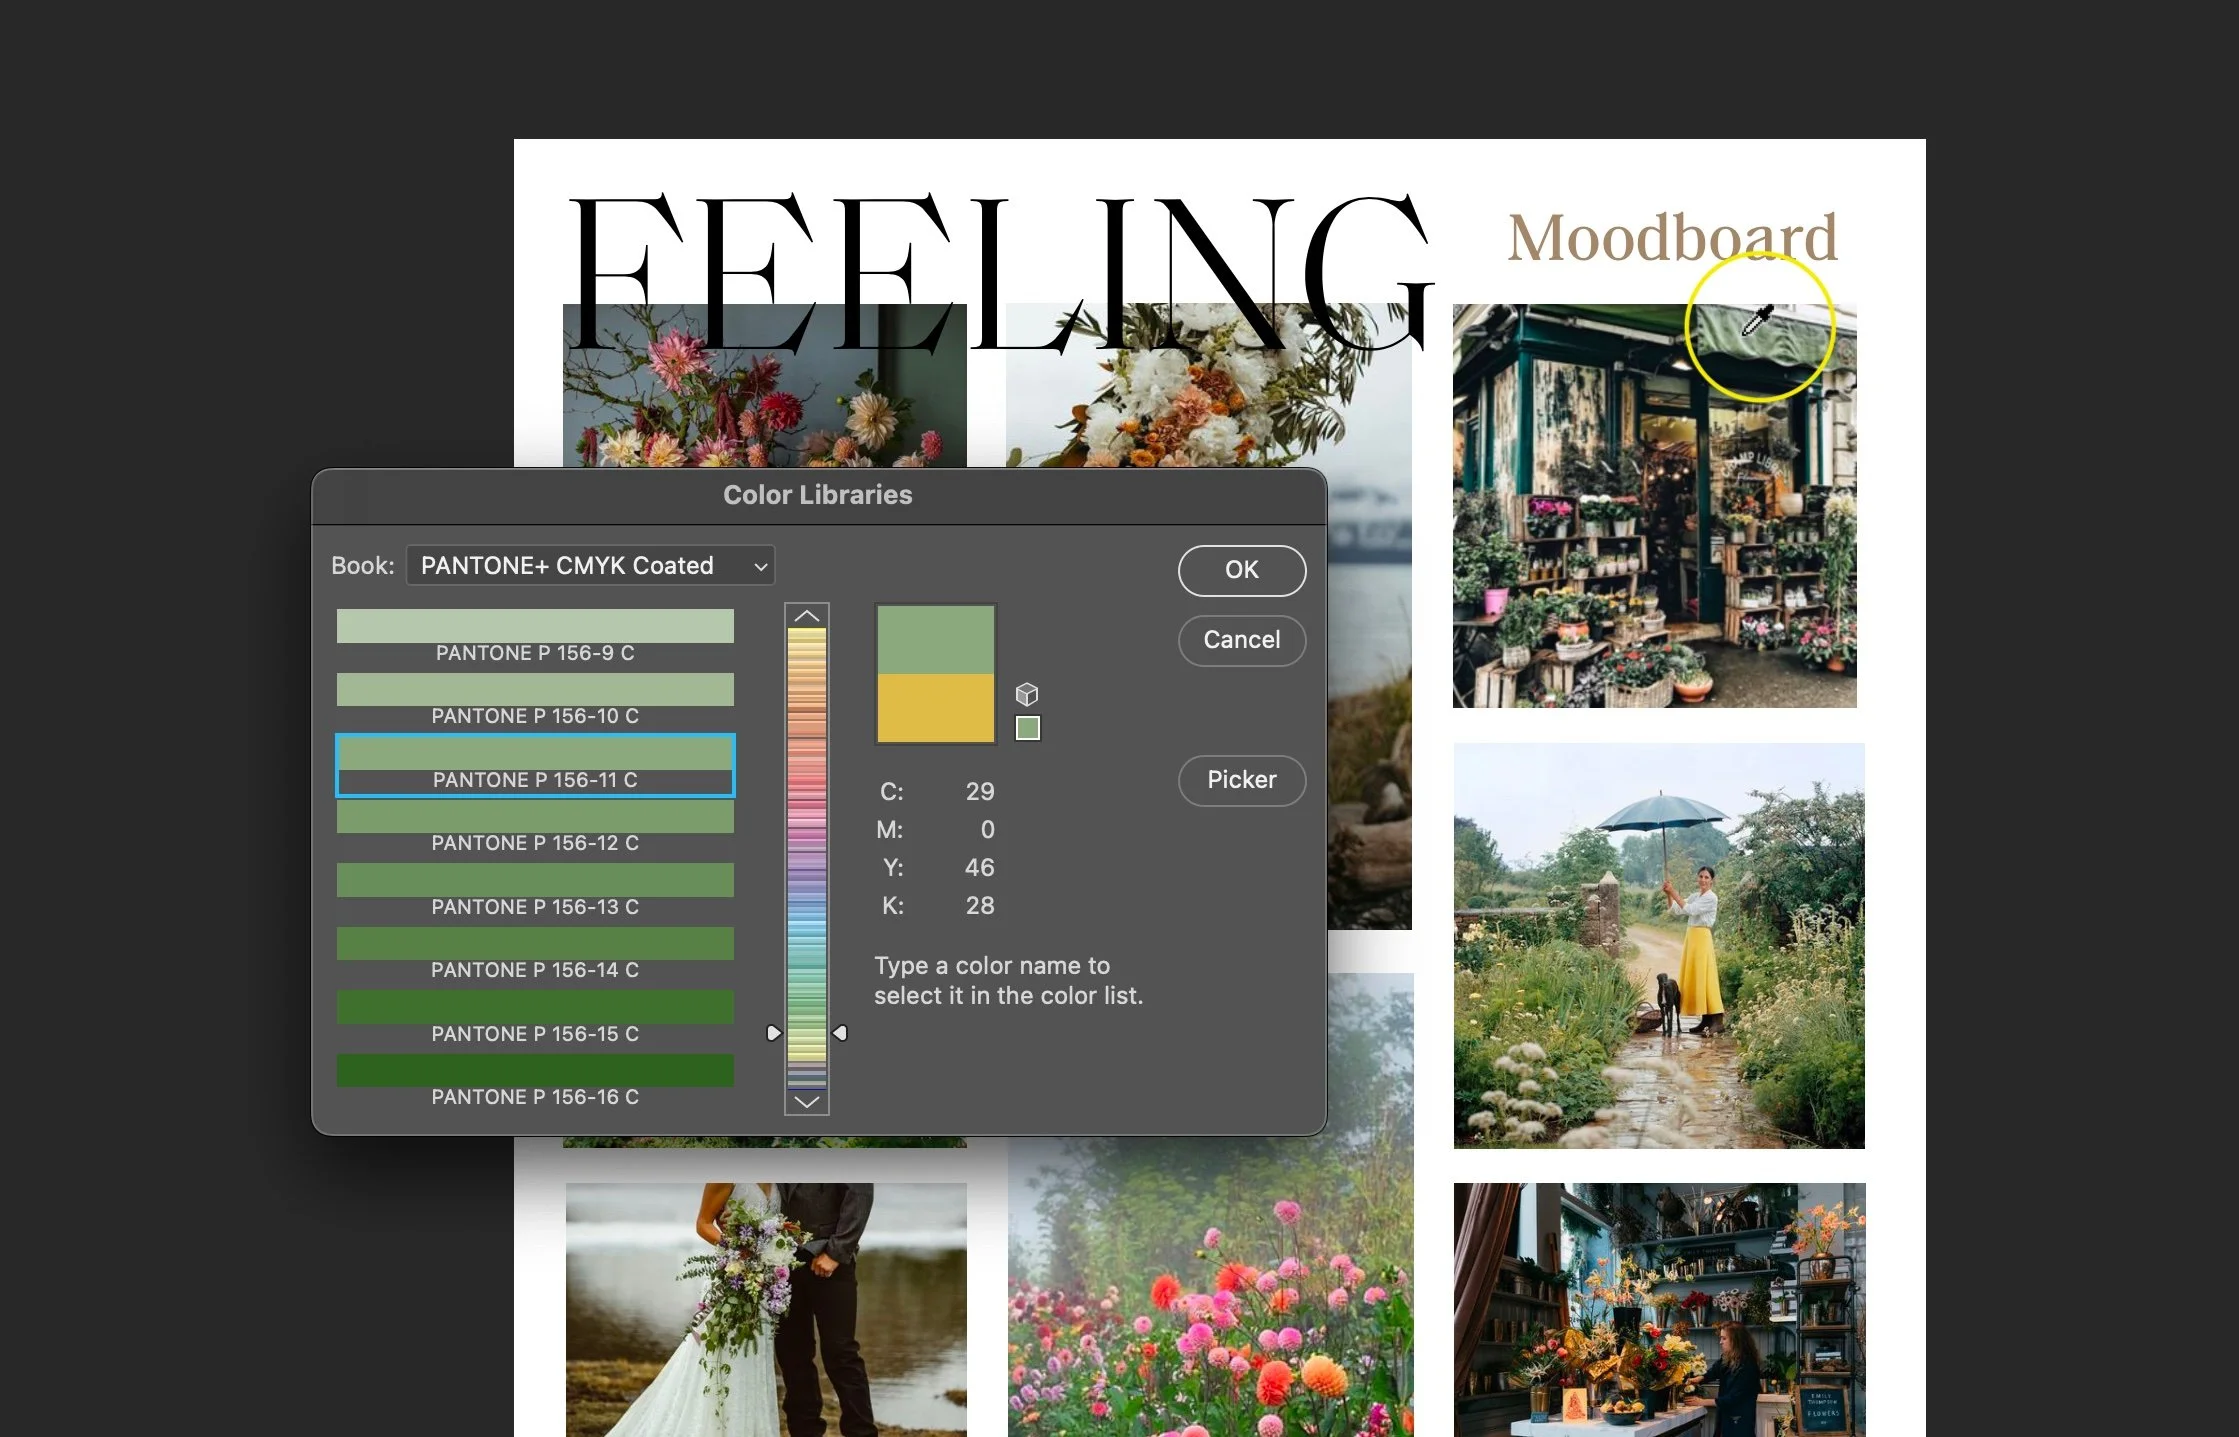2239x1437 pixels.
Task: Select PANTONE P 156-10 C swatch
Action: 535,690
